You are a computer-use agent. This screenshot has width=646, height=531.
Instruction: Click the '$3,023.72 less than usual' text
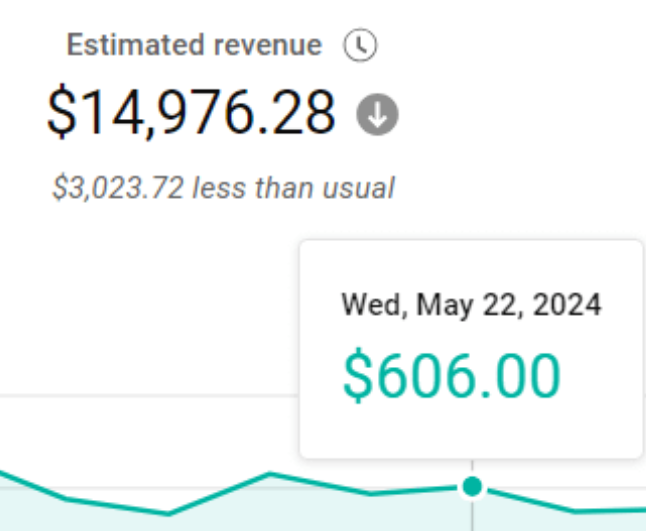point(224,188)
